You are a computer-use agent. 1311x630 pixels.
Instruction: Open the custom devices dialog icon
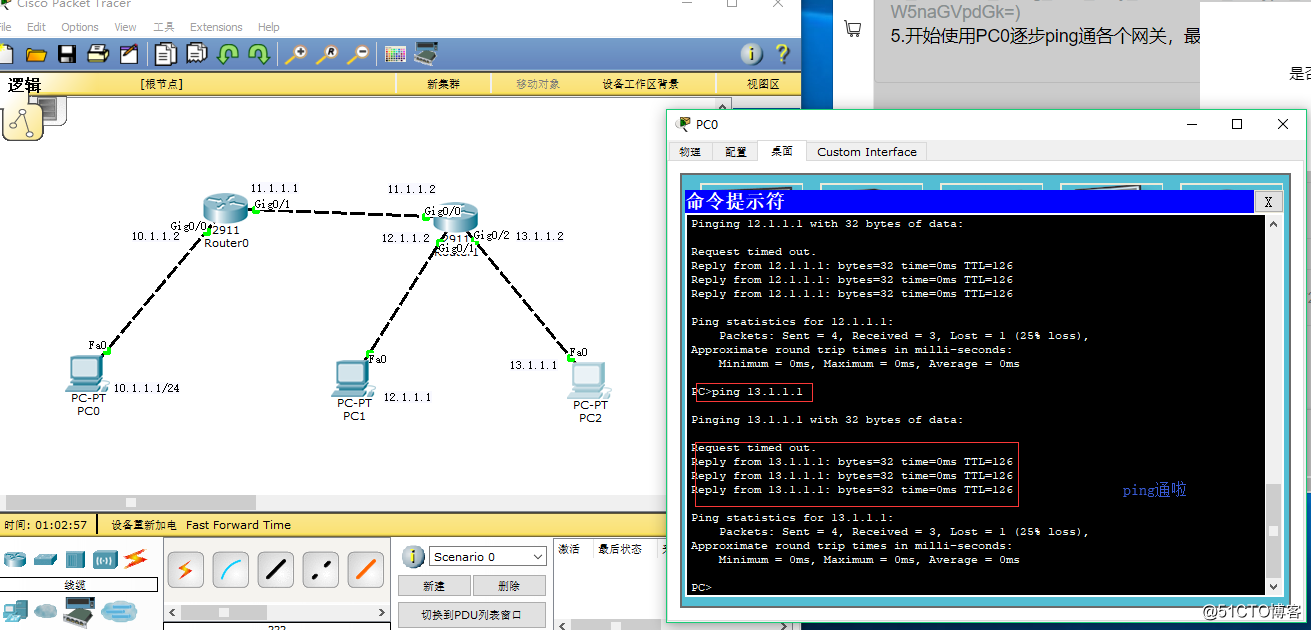coord(426,53)
